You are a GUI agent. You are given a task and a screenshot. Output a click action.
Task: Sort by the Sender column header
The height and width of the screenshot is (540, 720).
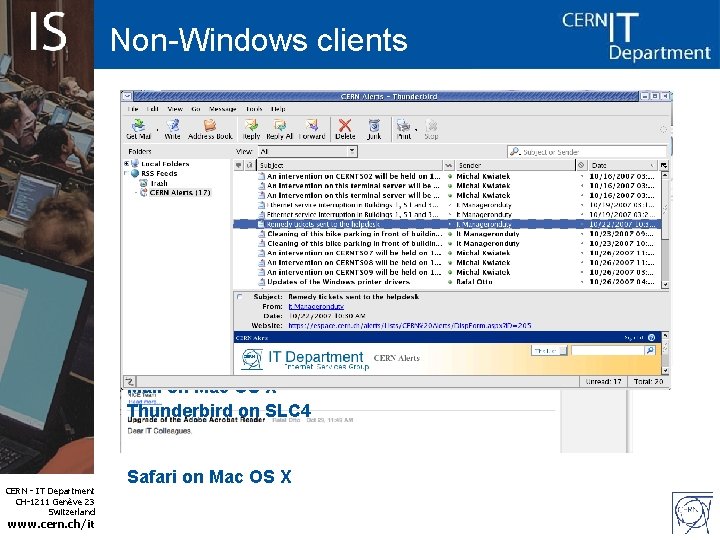point(514,165)
